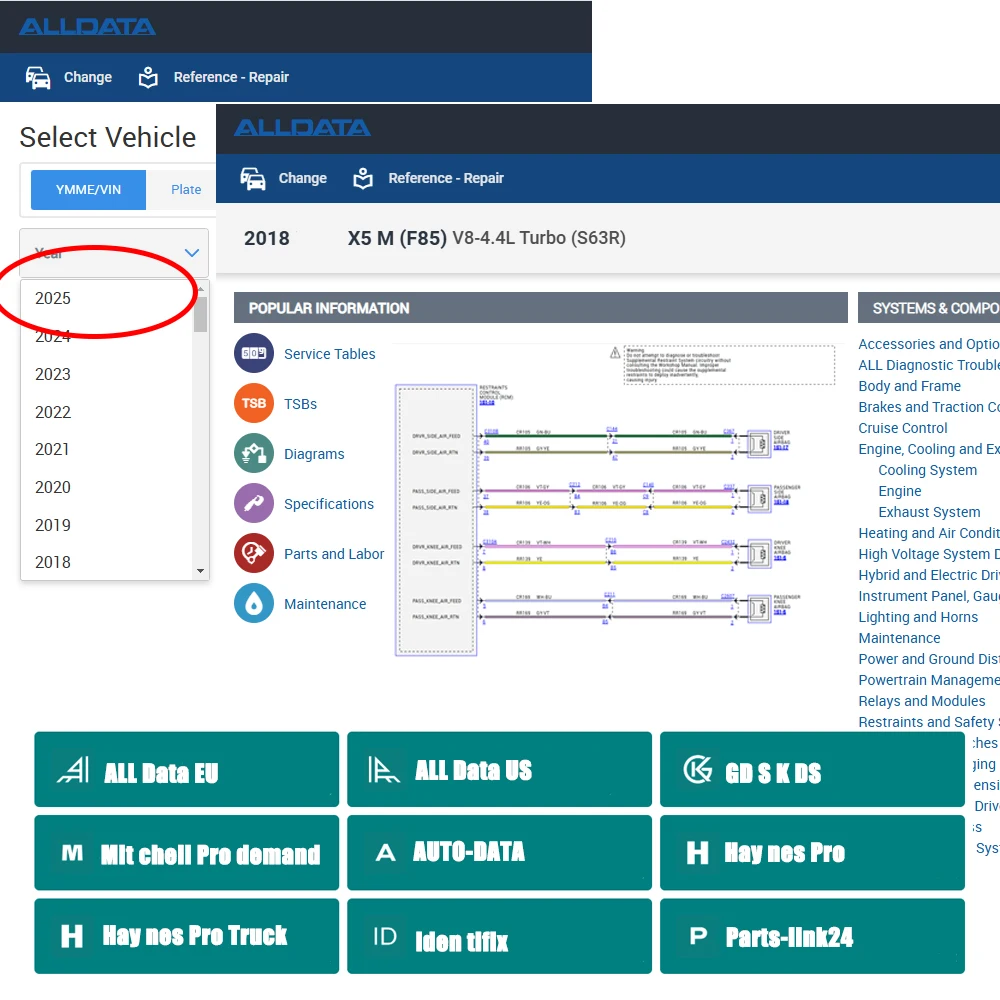Click the AUTO-DATA button

(499, 853)
